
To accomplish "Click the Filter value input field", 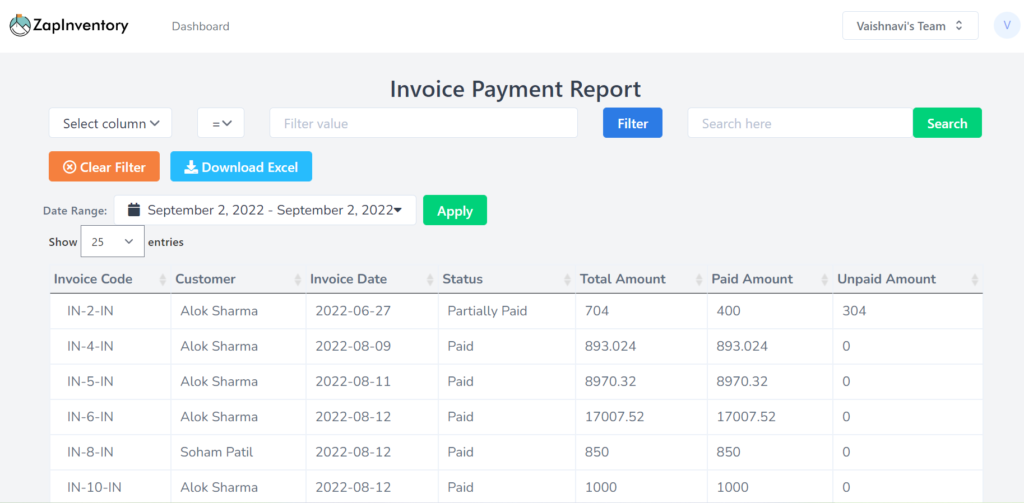I will [423, 124].
